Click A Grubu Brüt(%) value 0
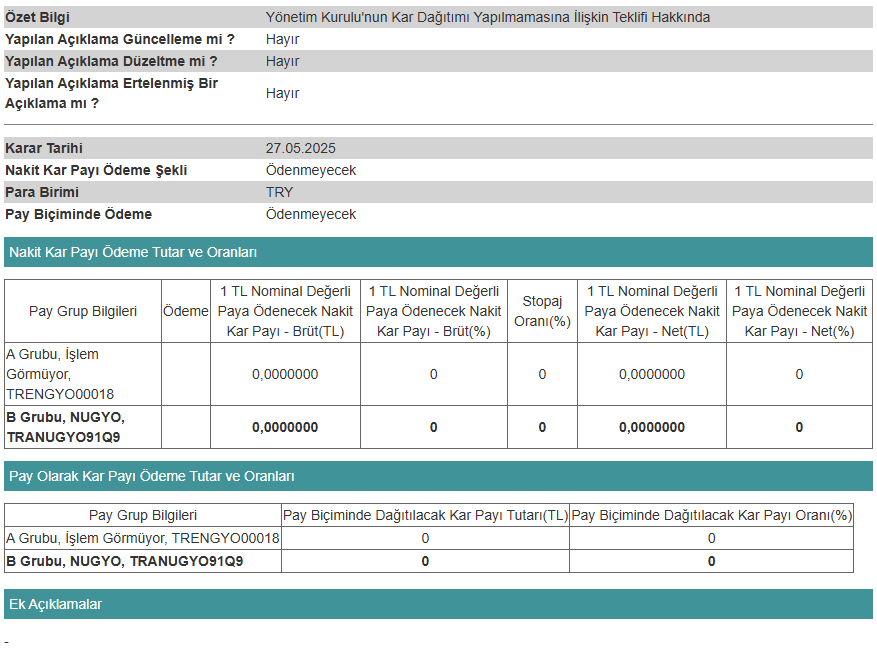Image resolution: width=877 pixels, height=651 pixels. tap(433, 374)
